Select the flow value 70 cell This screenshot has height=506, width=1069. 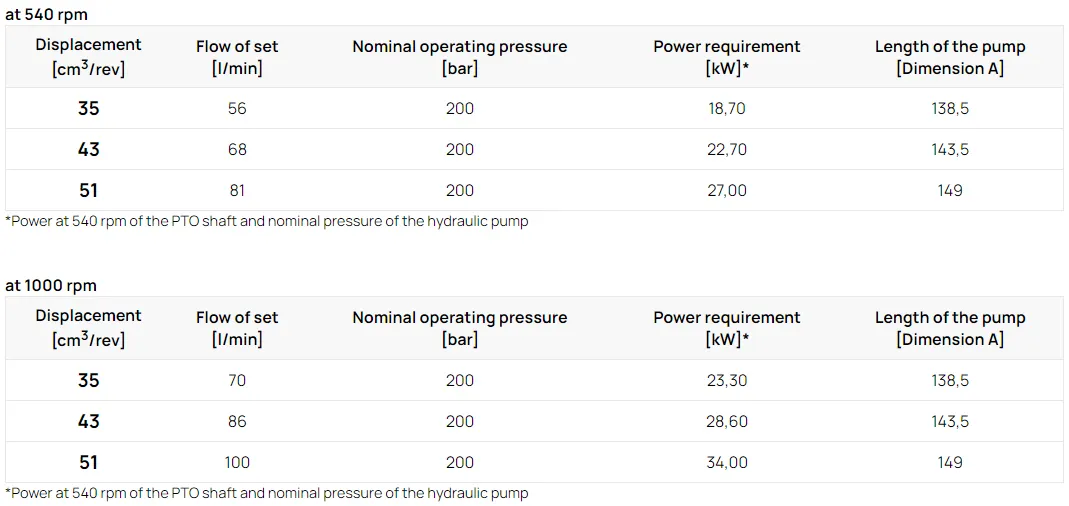point(237,380)
